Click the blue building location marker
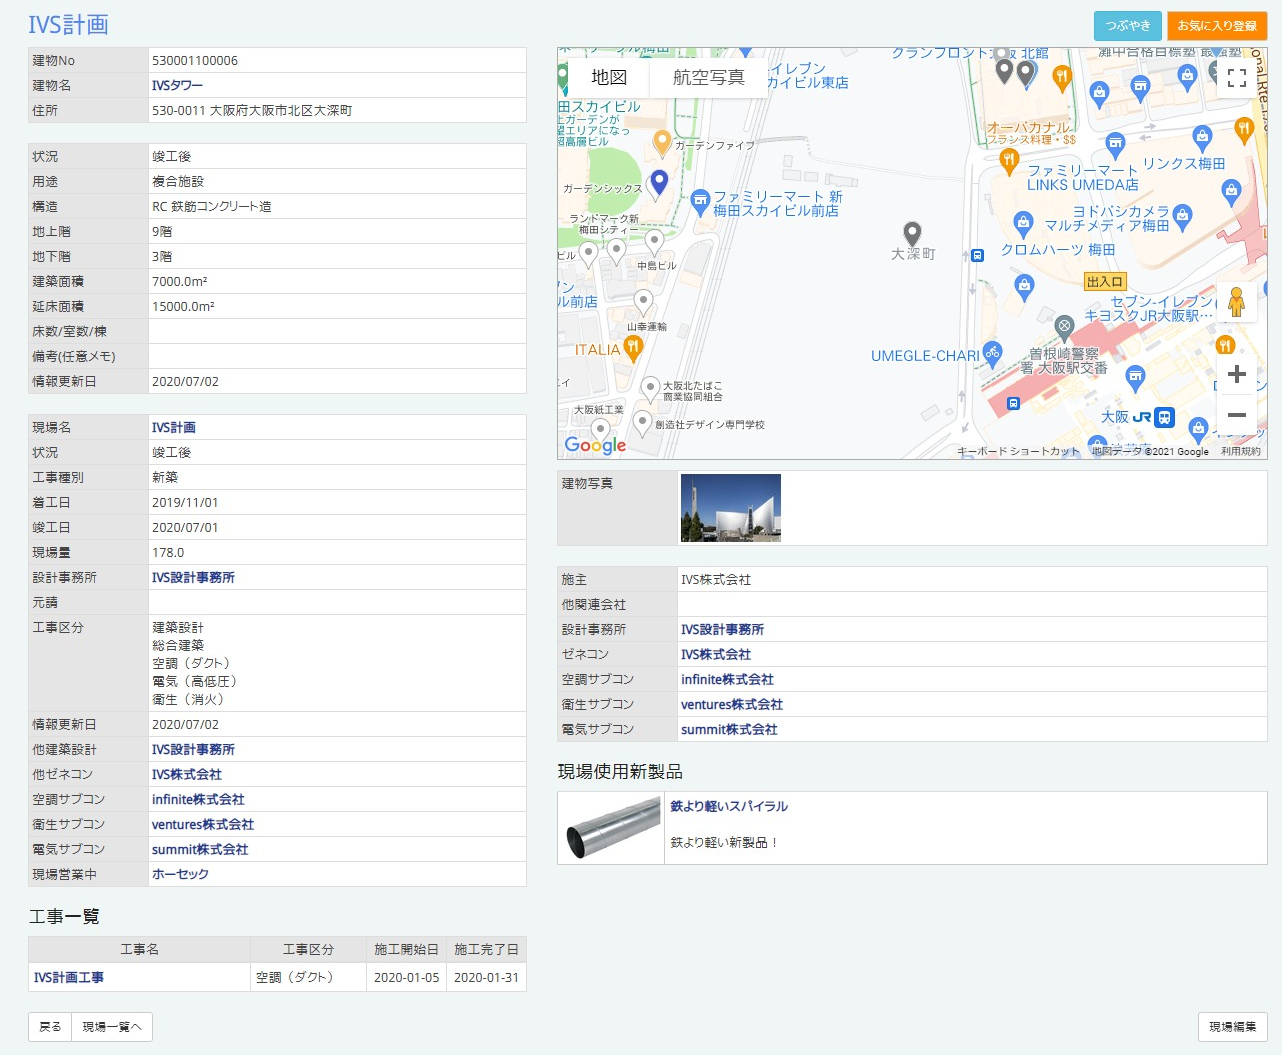This screenshot has width=1282, height=1055. tap(659, 182)
